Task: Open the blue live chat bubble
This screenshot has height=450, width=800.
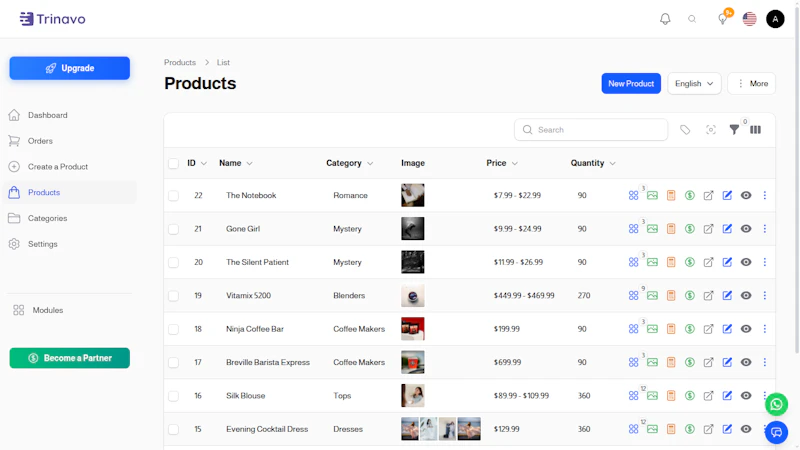Action: tap(776, 433)
